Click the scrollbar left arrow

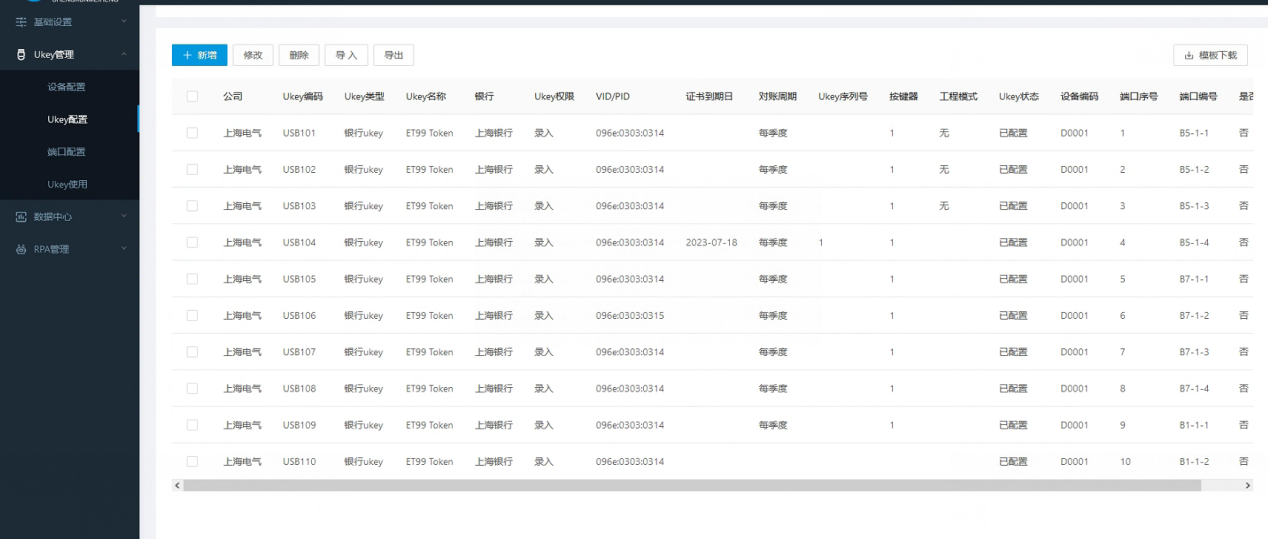177,485
